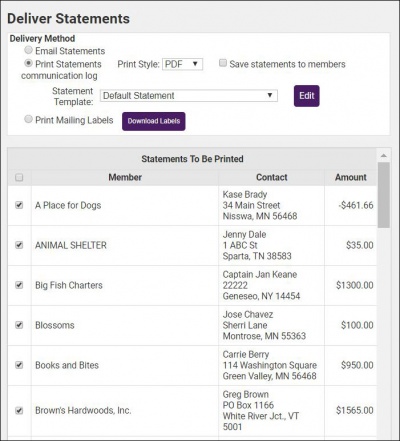This screenshot has width=400, height=441.
Task: Open the Print Style PDF dropdown
Action: point(182,64)
